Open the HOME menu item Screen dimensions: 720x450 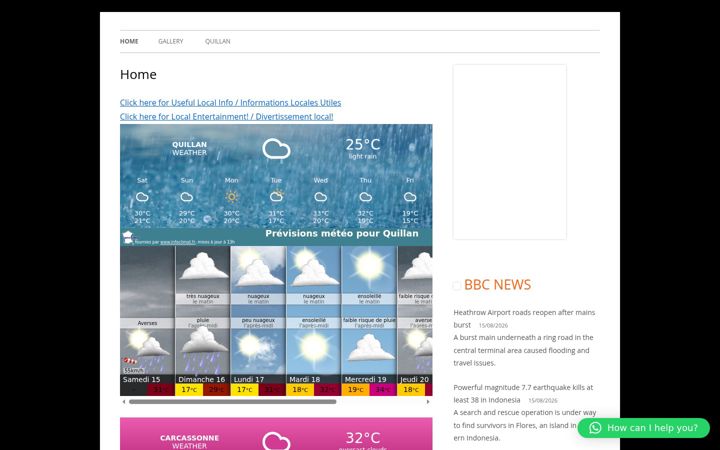click(129, 41)
